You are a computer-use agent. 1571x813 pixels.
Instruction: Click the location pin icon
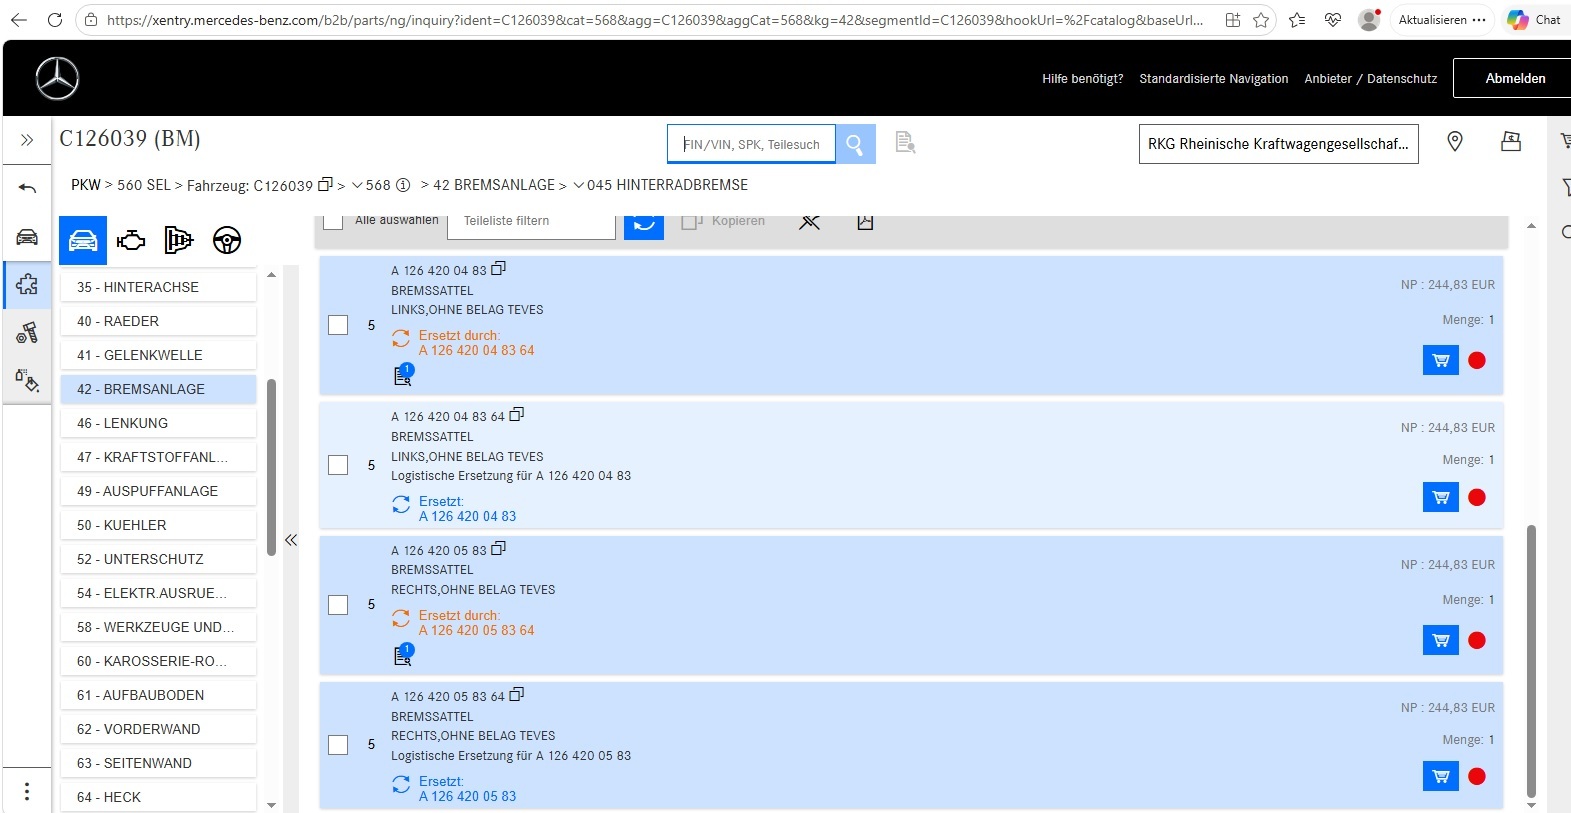coord(1455,142)
